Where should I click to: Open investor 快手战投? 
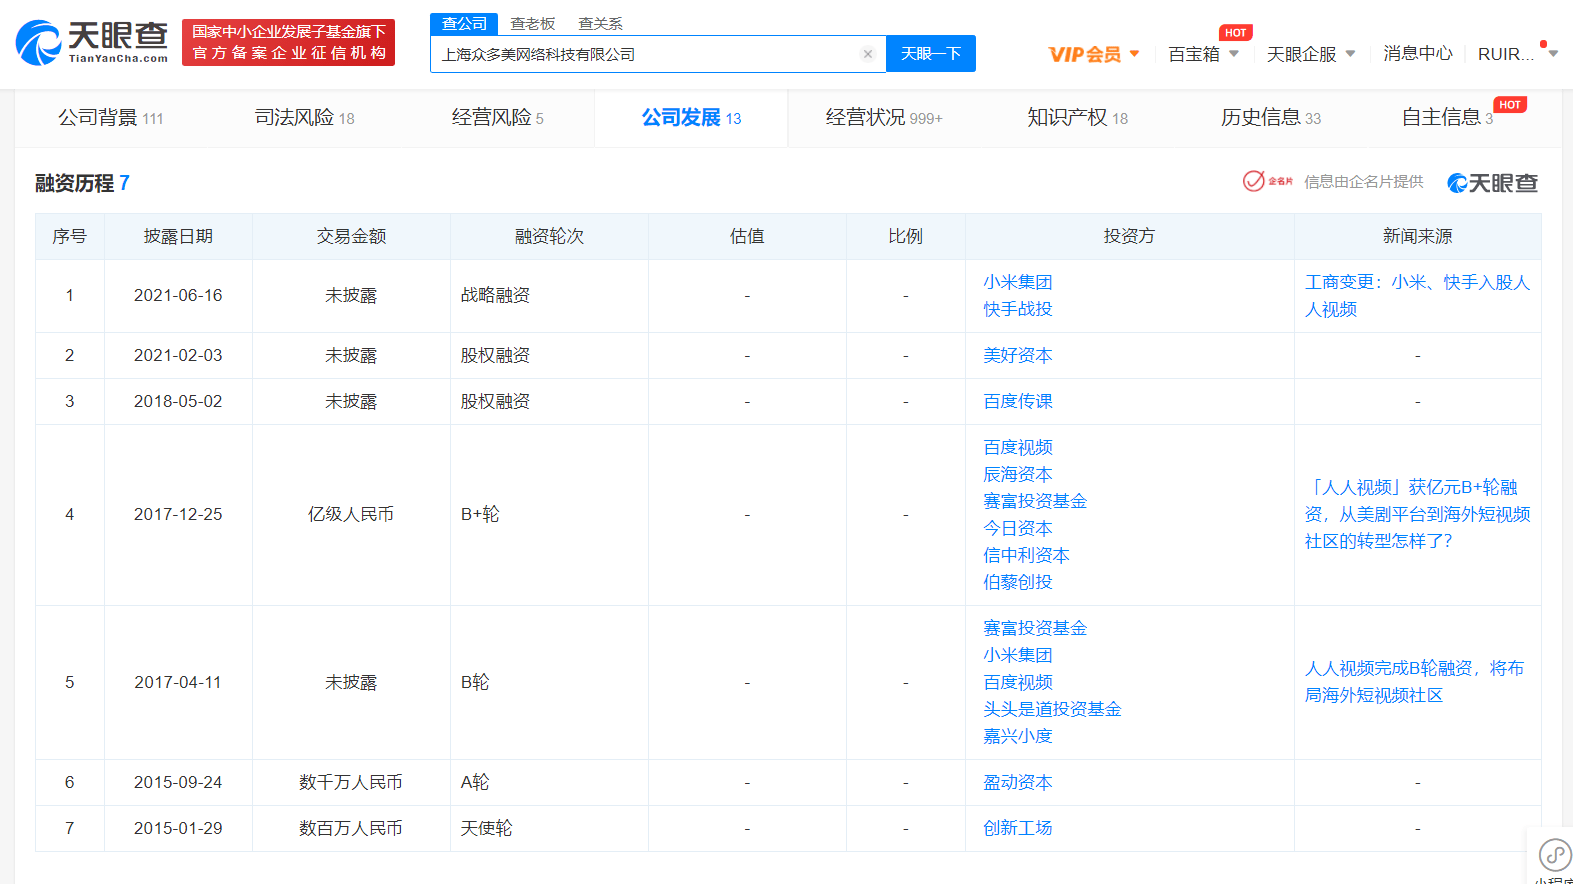click(x=1017, y=309)
